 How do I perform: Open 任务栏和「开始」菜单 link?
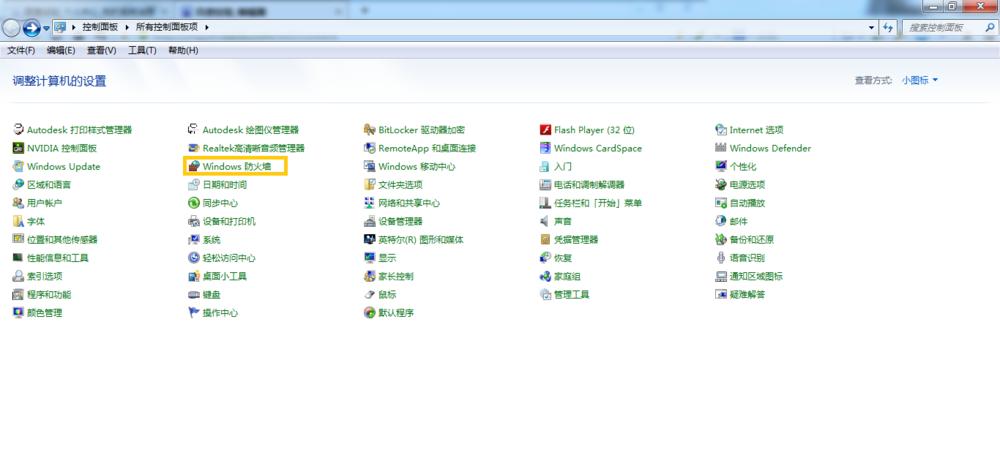(598, 203)
